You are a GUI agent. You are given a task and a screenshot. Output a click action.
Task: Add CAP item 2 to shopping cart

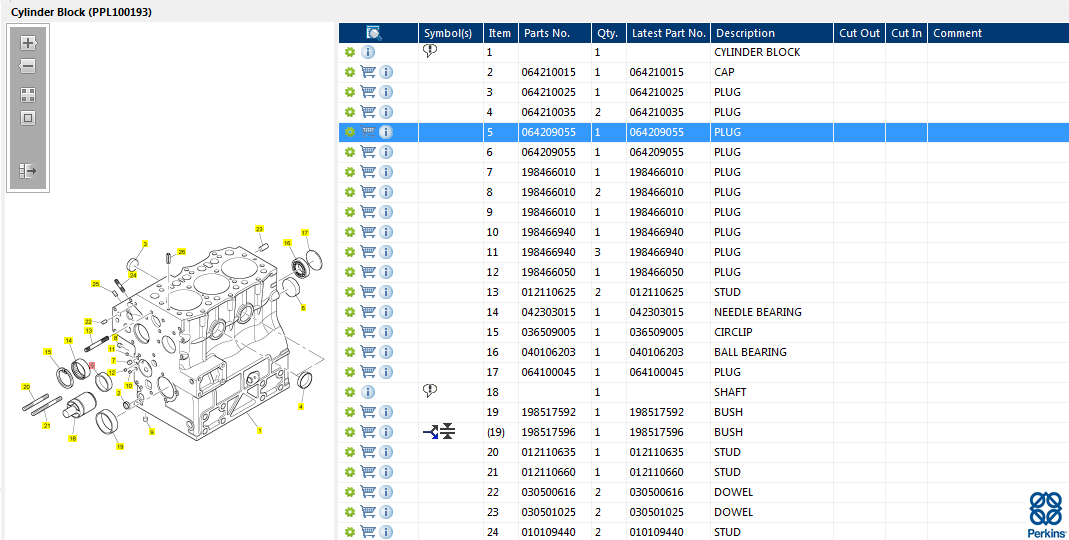[x=368, y=72]
